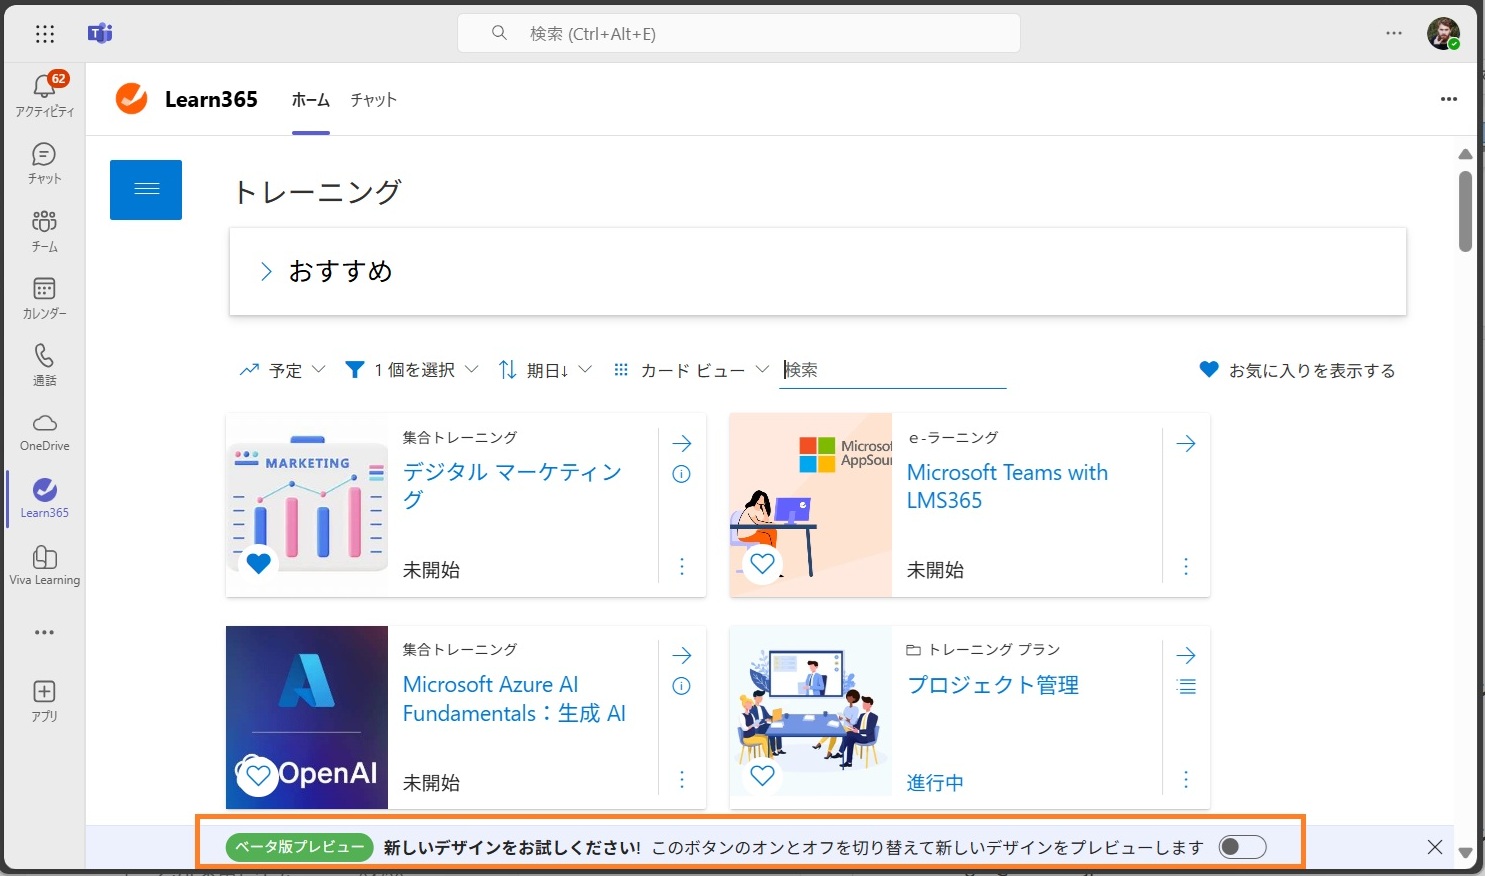
Task: Open Microsoft Azure AI Fundamentals title link
Action: coord(514,698)
